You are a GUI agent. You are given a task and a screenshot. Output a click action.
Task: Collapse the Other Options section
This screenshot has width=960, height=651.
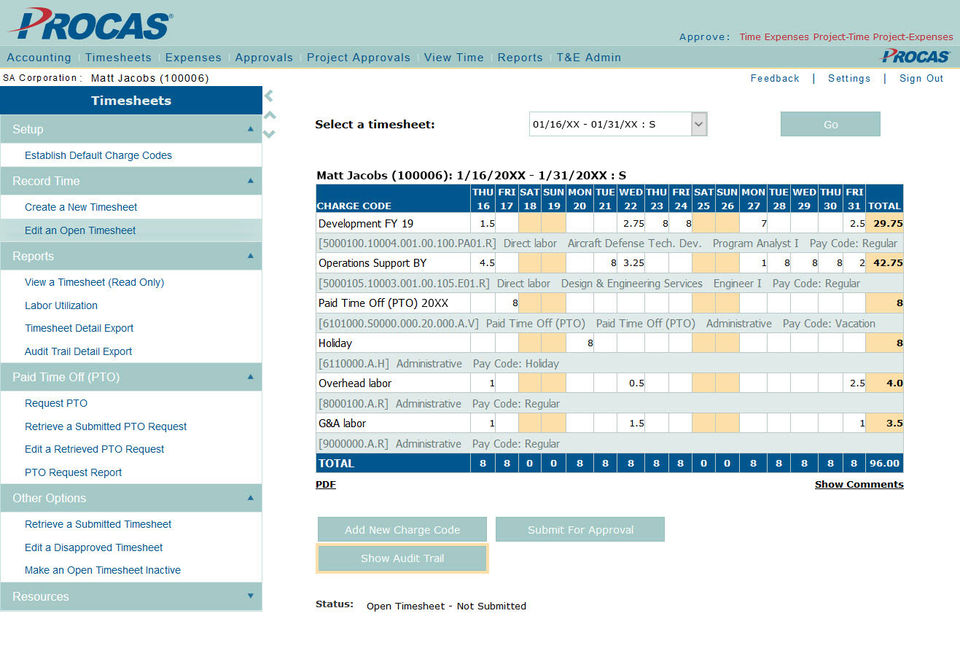tap(250, 498)
